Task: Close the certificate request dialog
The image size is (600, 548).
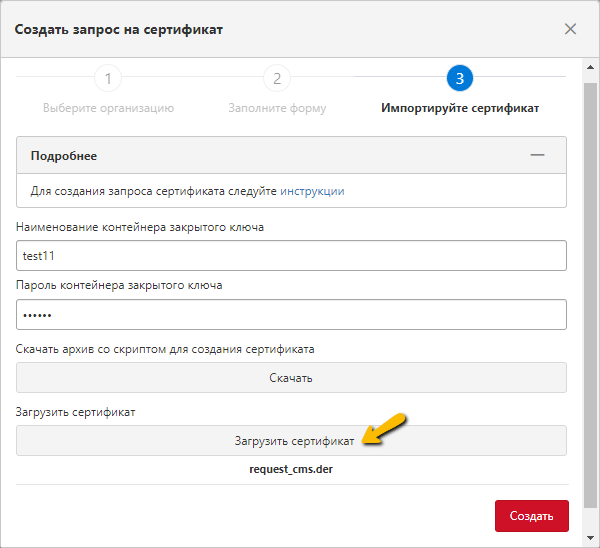Action: 570,29
